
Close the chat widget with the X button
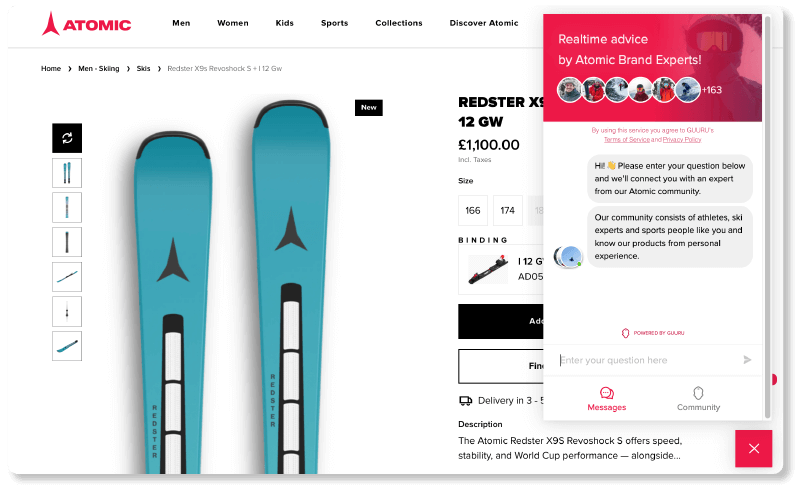click(753, 448)
